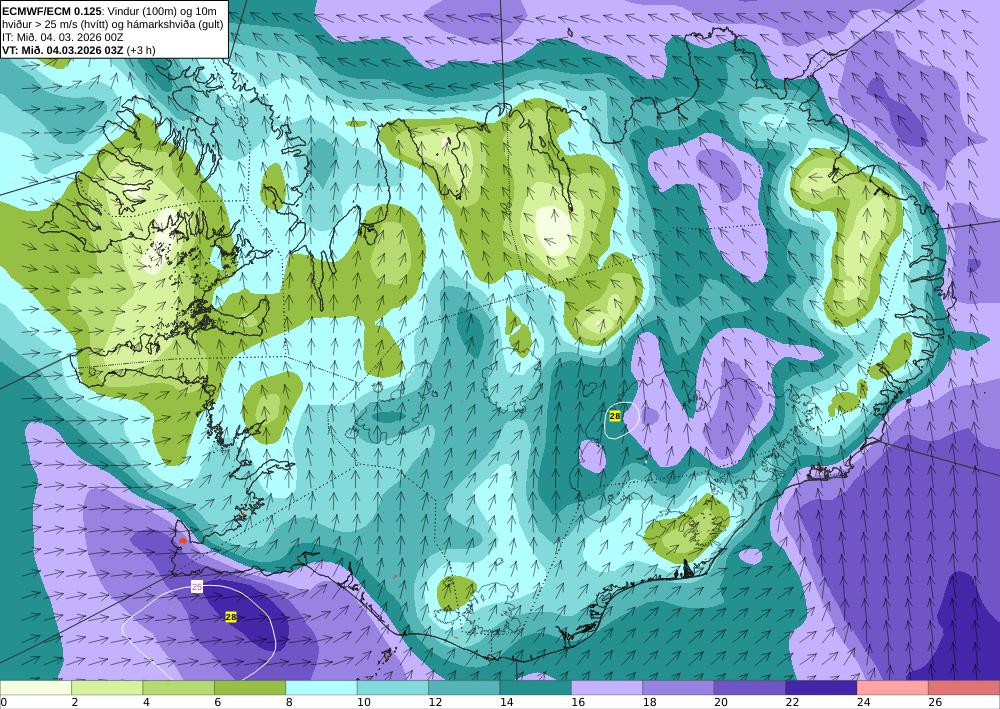Click the legend scale label "18"

coord(649,702)
